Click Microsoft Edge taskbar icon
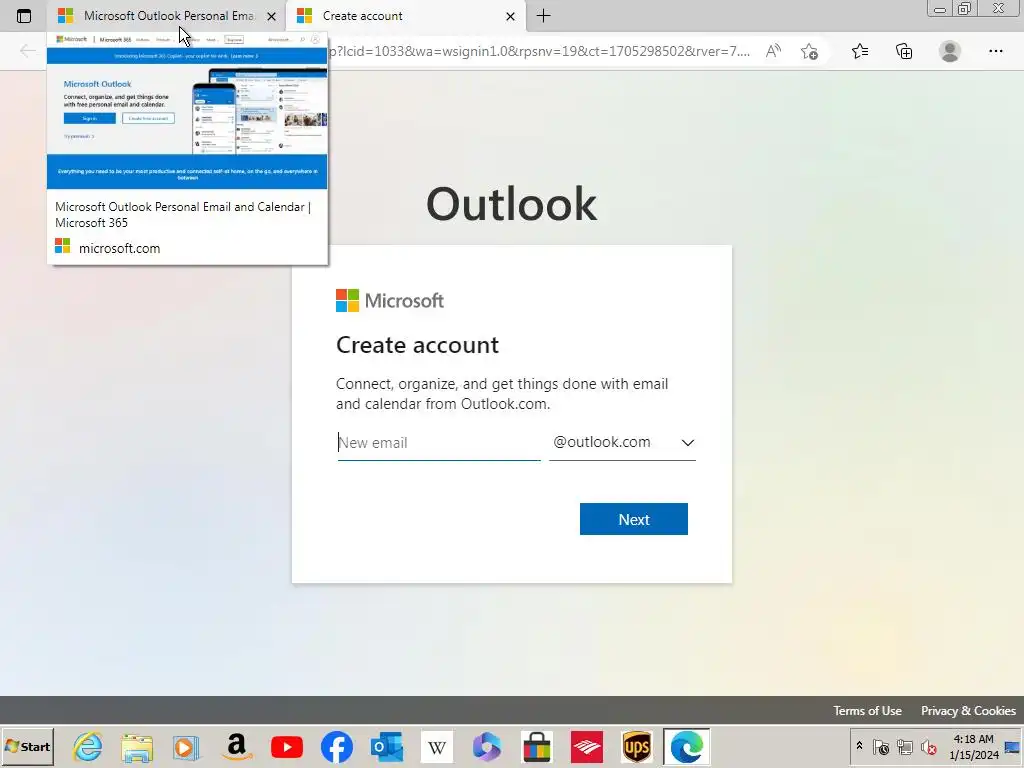1024x768 pixels. pyautogui.click(x=687, y=746)
